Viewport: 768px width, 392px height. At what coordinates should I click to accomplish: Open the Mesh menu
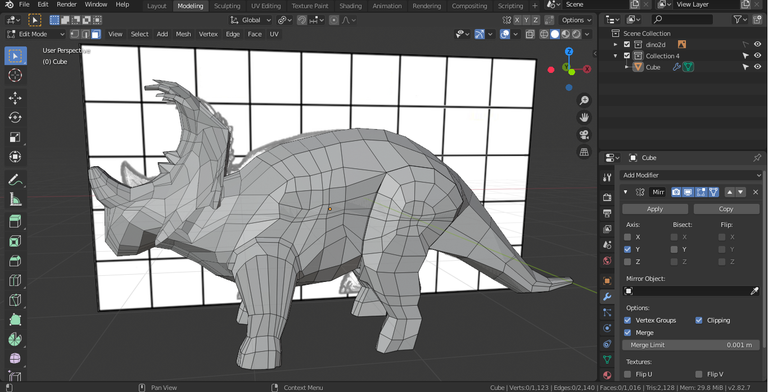(x=183, y=34)
